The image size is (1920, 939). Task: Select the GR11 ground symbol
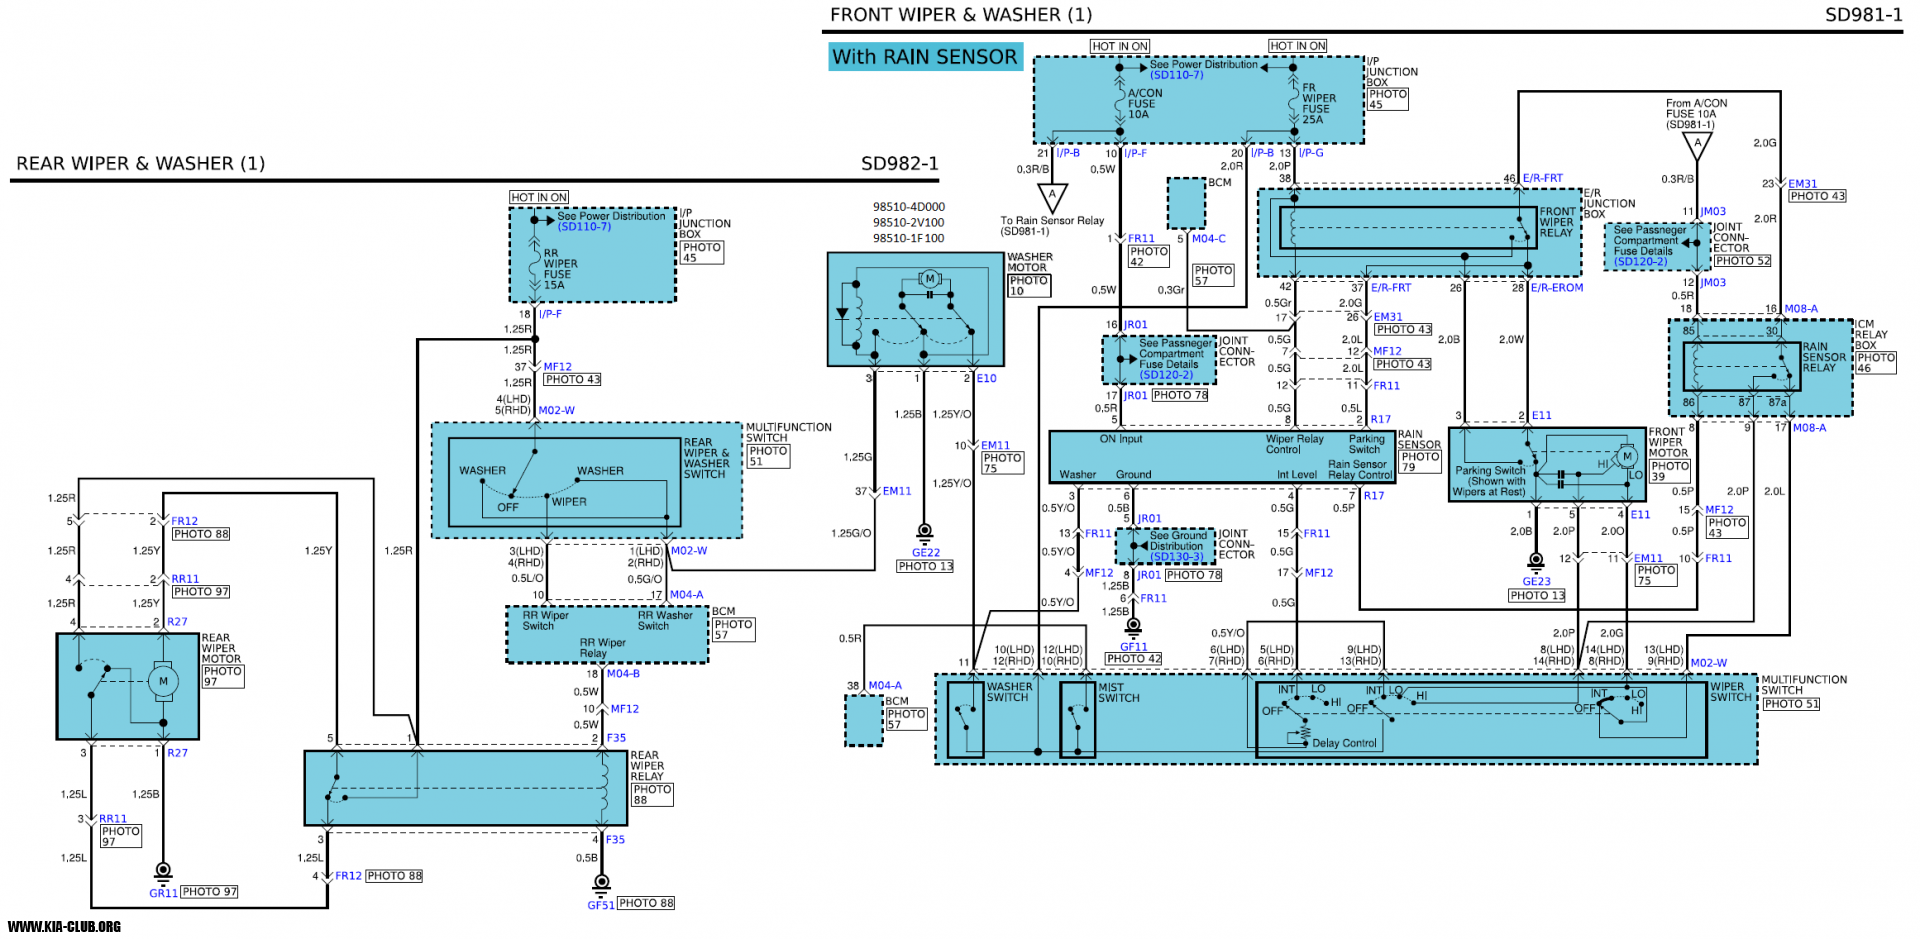pos(163,872)
